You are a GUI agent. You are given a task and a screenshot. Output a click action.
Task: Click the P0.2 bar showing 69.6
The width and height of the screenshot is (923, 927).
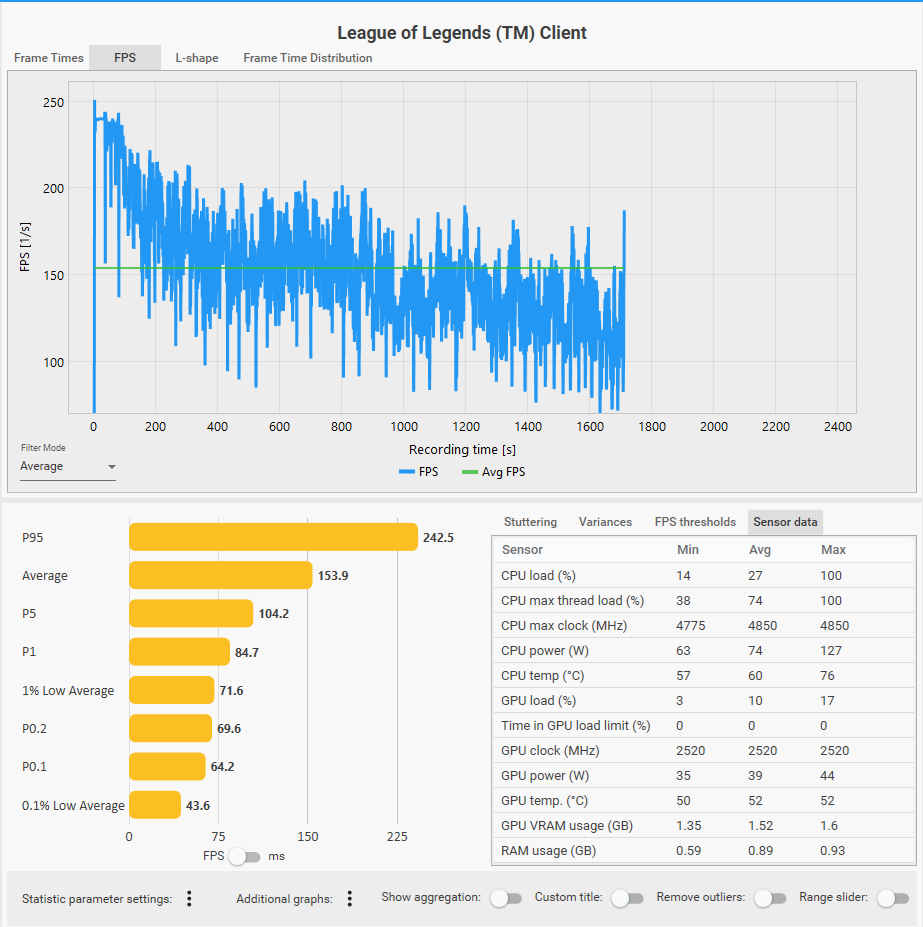(x=170, y=728)
